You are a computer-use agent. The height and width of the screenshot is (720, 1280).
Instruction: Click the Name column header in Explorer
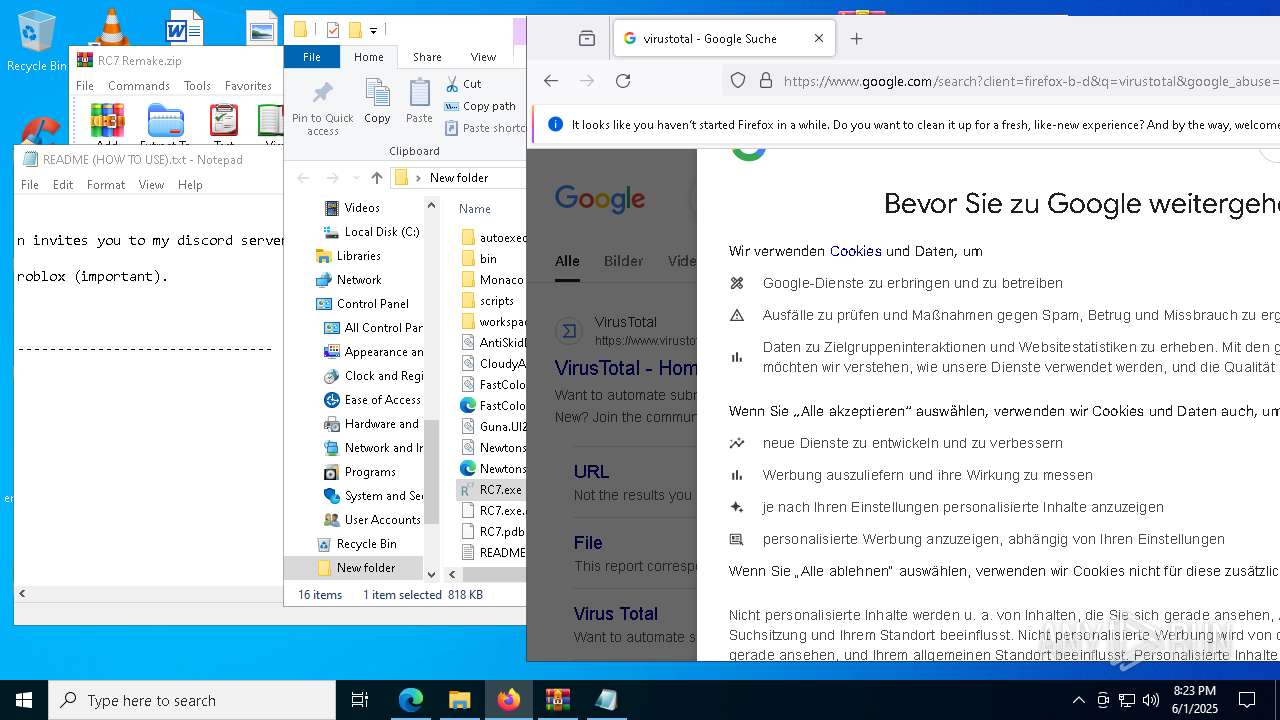tap(475, 209)
